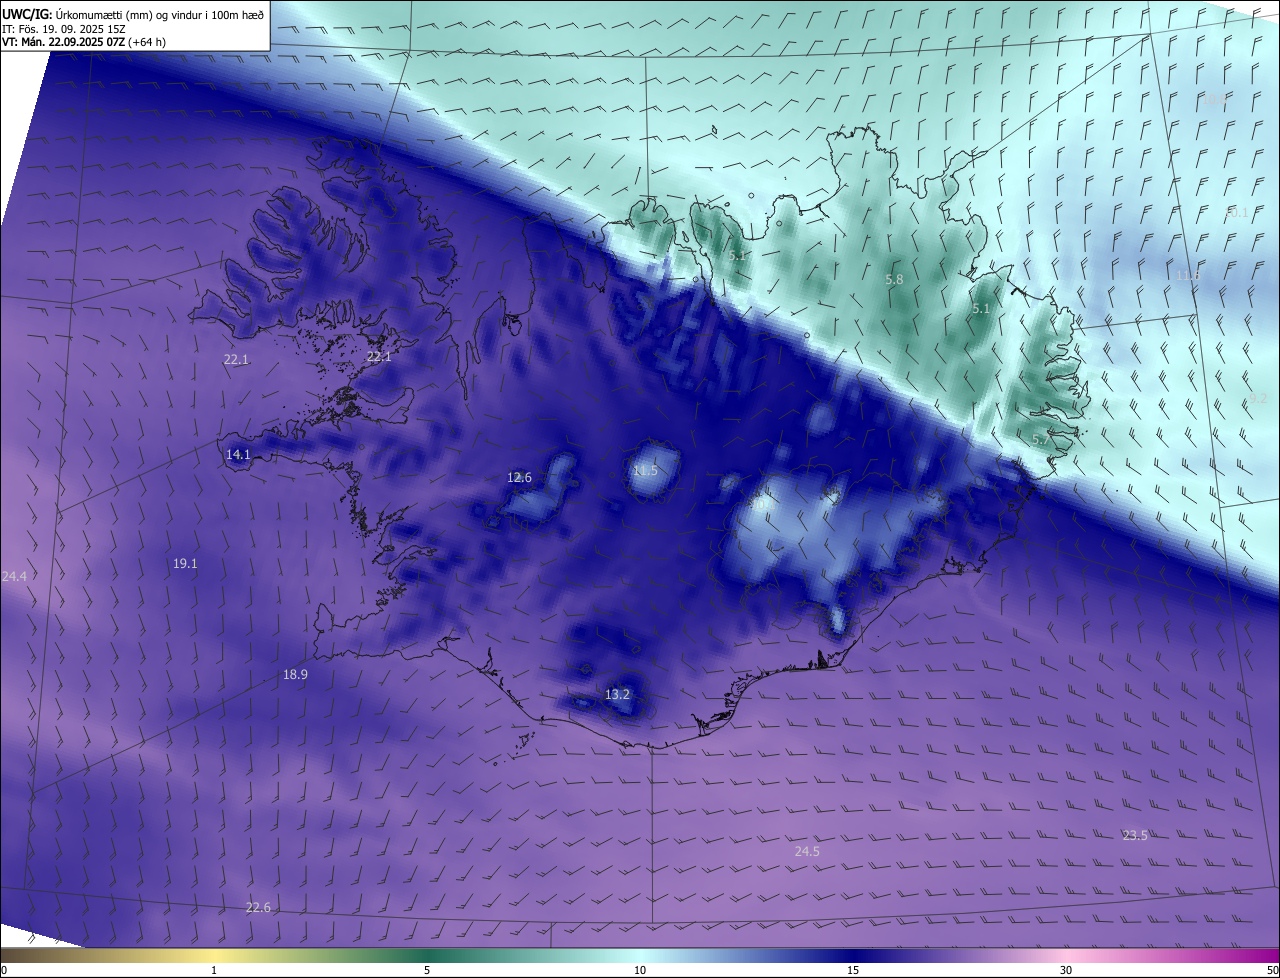The width and height of the screenshot is (1280, 978).
Task: Click the value 9.2 on the map
Action: click(1258, 398)
